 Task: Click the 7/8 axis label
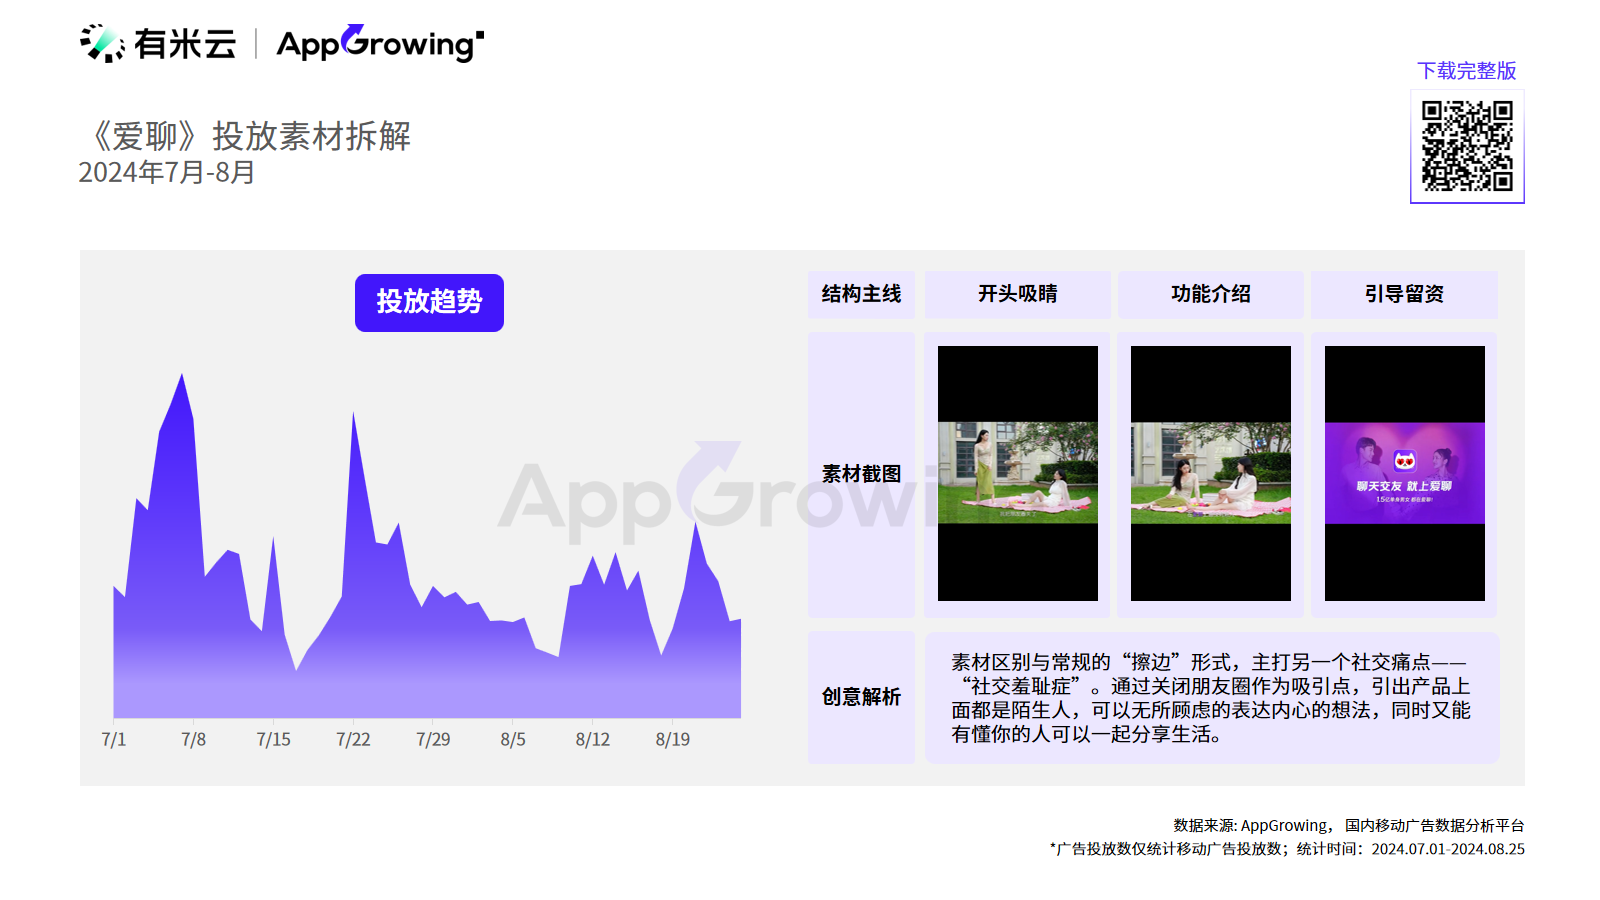pyautogui.click(x=193, y=740)
